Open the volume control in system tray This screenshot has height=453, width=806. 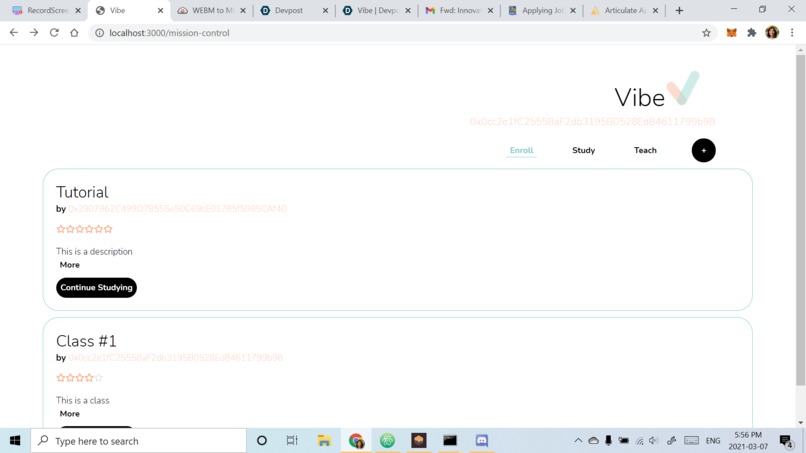point(654,441)
